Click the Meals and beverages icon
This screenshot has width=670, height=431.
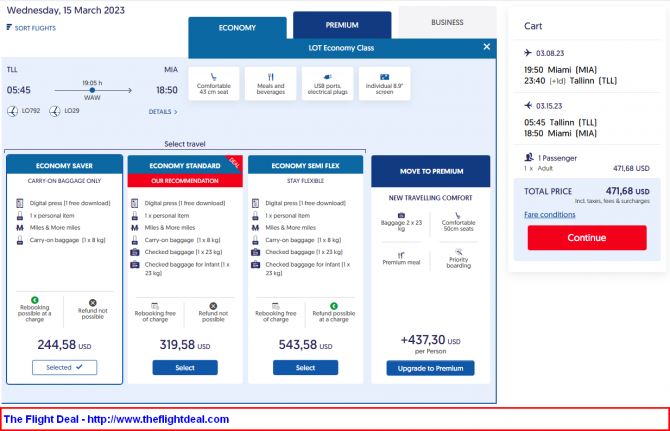[x=270, y=77]
